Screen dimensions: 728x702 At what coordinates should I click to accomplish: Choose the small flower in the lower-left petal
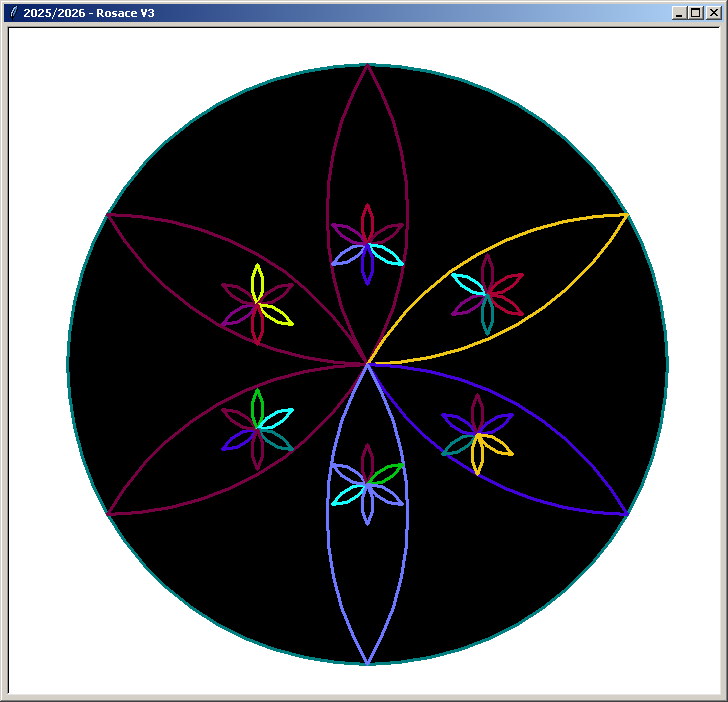(258, 428)
